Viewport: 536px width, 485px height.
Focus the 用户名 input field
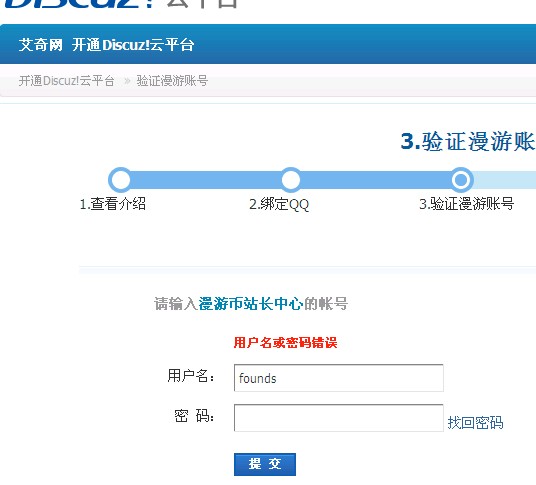coord(338,378)
